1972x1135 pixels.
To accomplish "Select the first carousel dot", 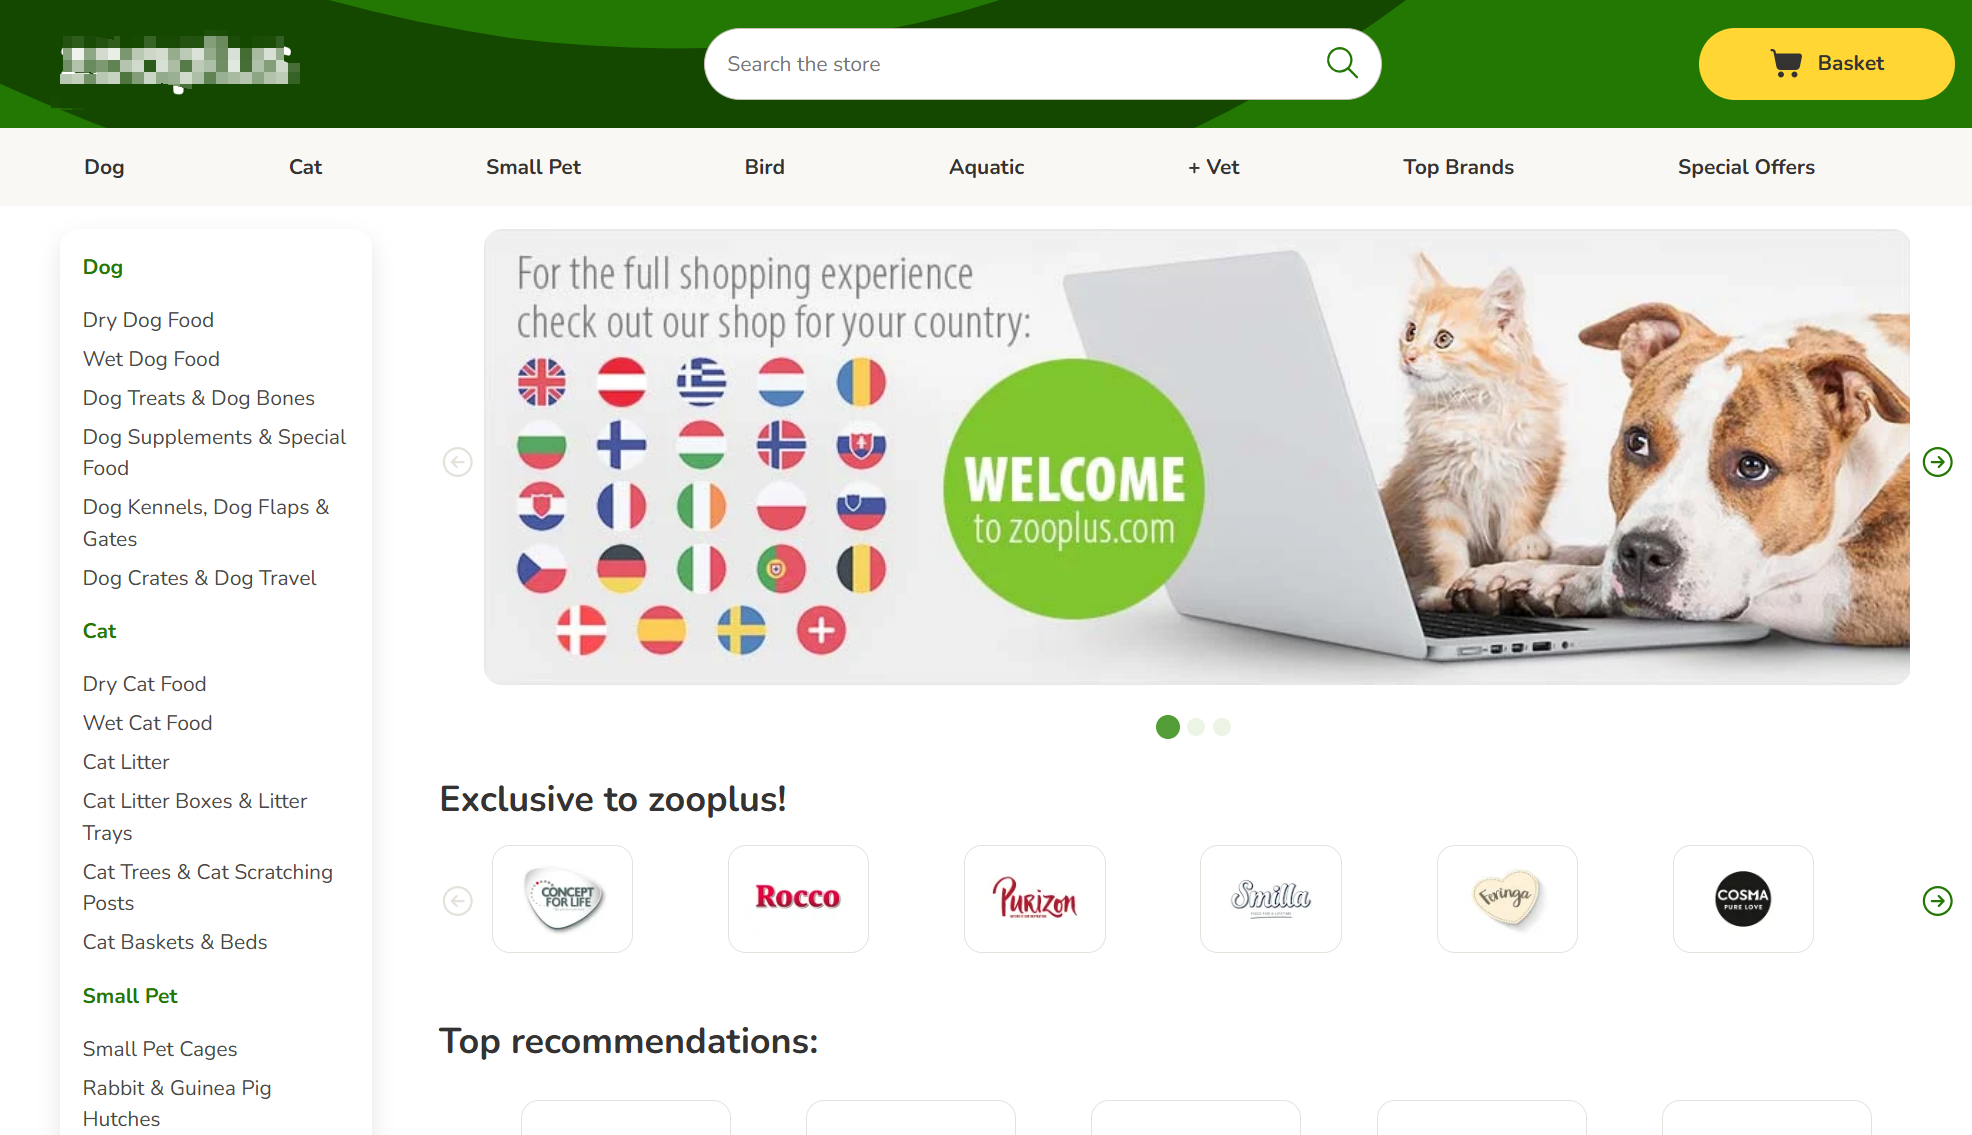I will pyautogui.click(x=1167, y=727).
